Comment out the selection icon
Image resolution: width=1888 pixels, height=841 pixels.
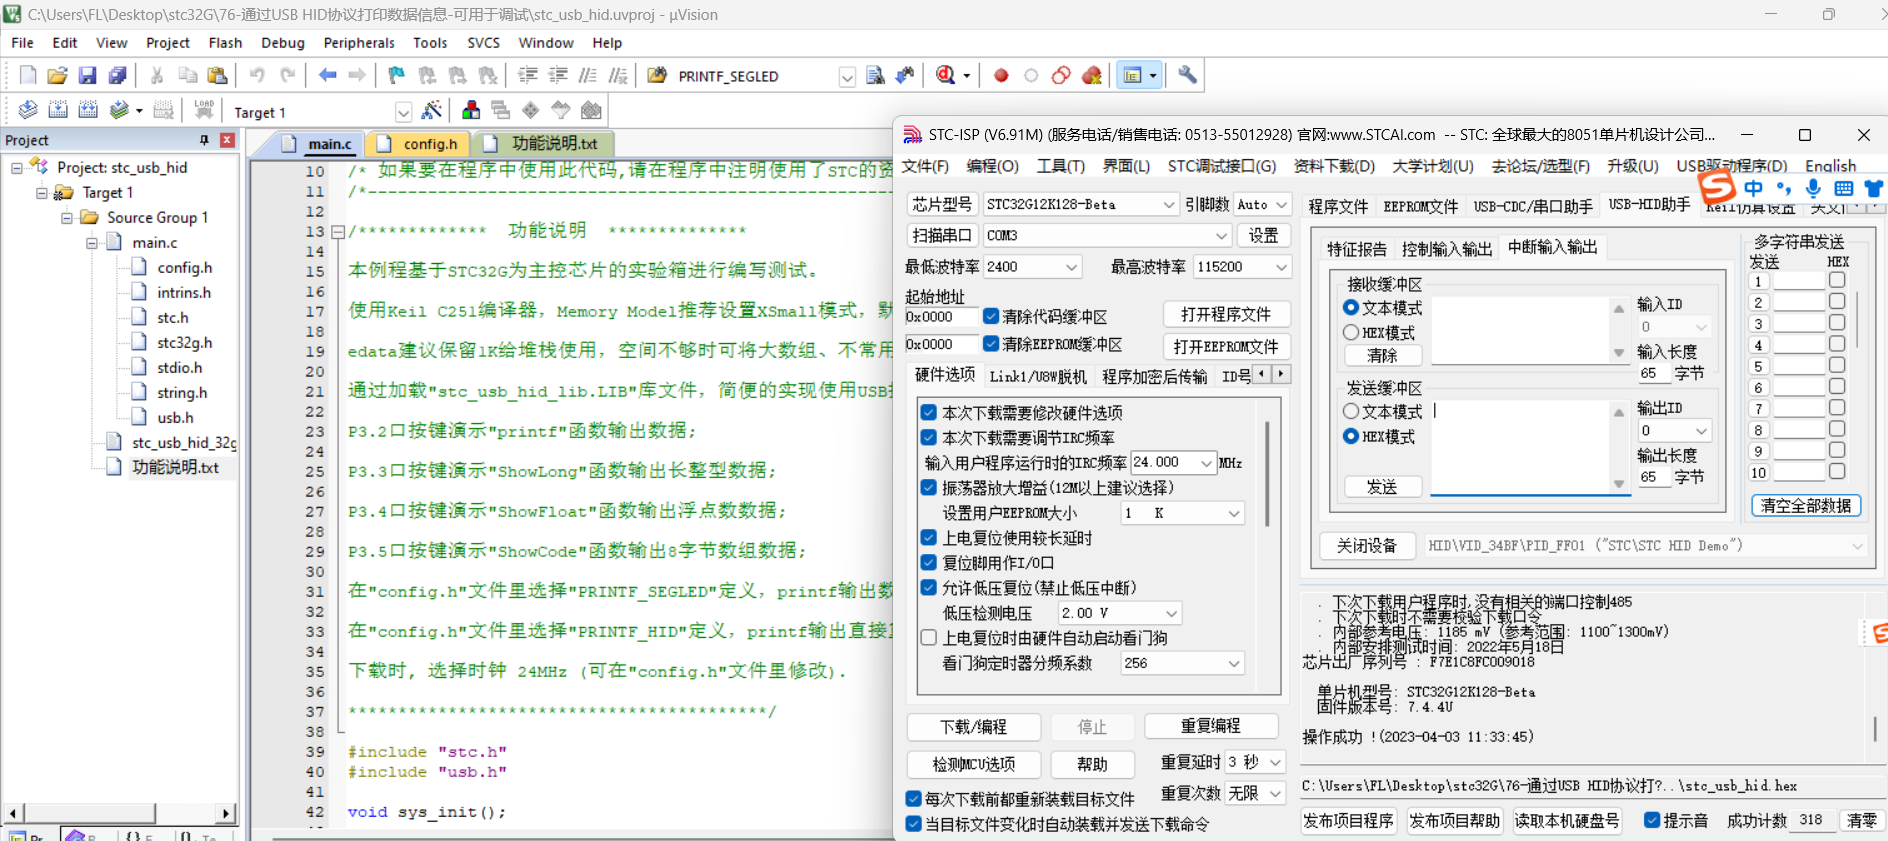pos(588,75)
